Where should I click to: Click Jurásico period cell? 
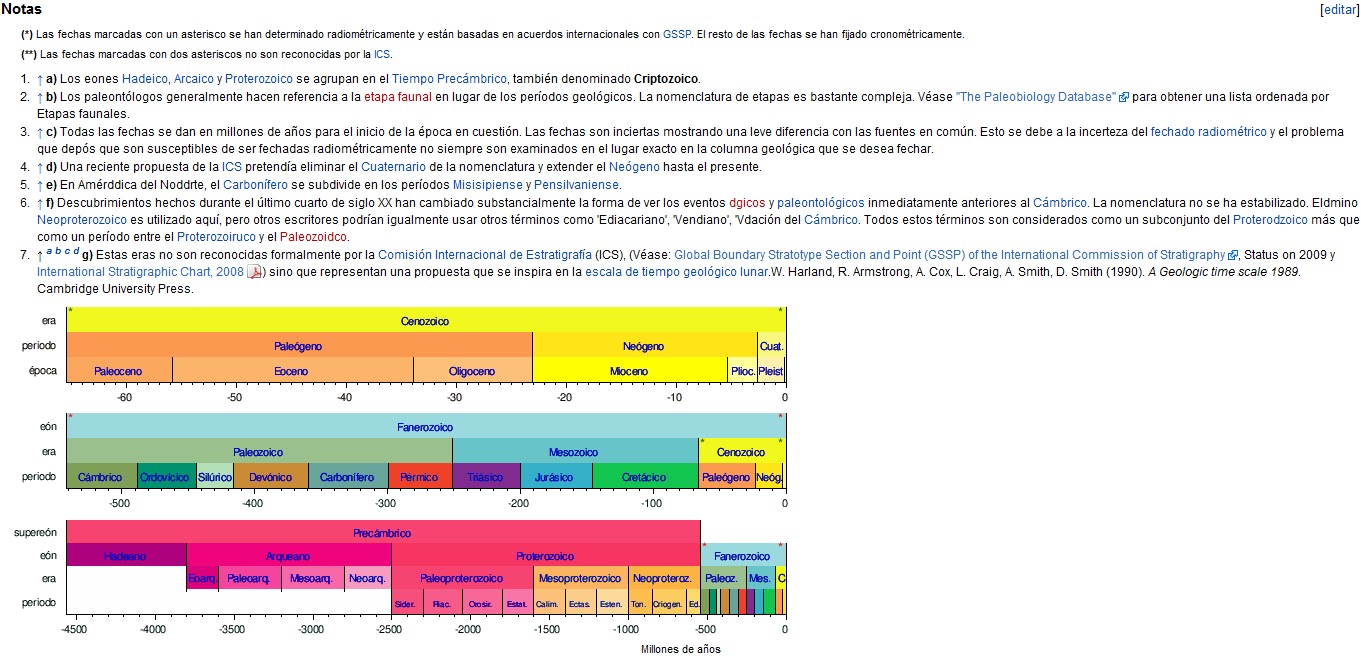pyautogui.click(x=555, y=477)
